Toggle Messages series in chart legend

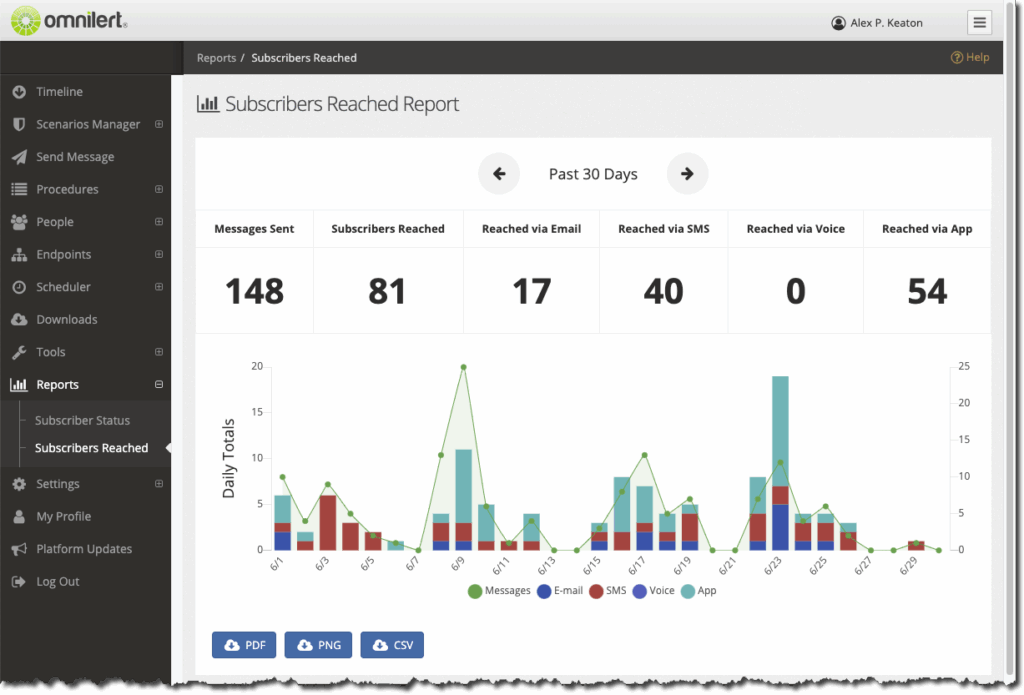[x=499, y=591]
